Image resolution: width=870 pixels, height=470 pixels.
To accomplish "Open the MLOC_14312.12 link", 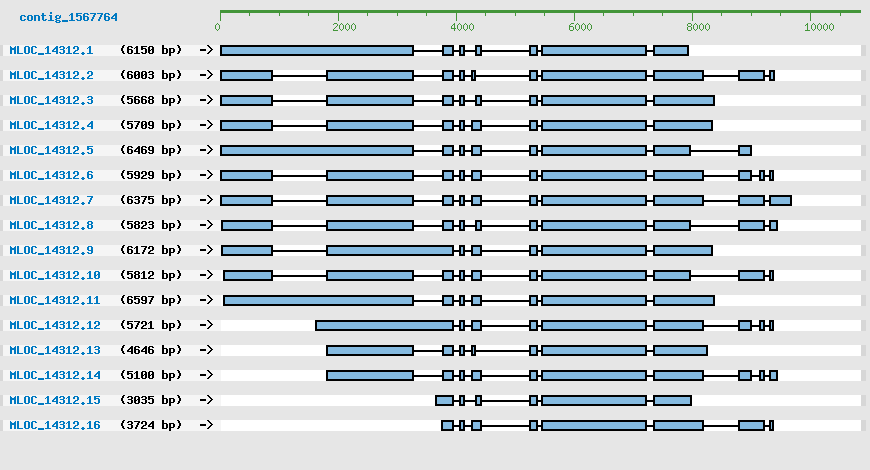I will pos(55,325).
